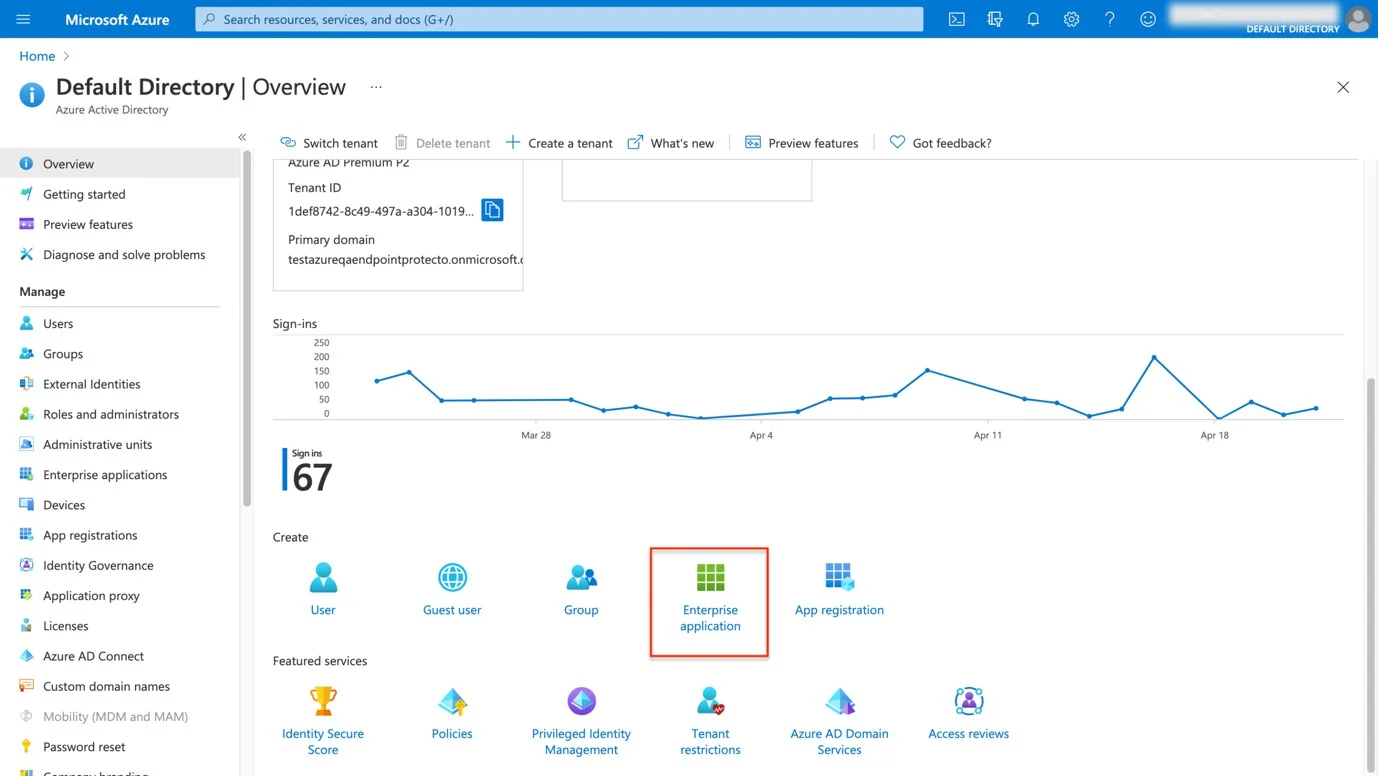Close the Default Directory blade
1378x776 pixels.
pyautogui.click(x=1343, y=88)
